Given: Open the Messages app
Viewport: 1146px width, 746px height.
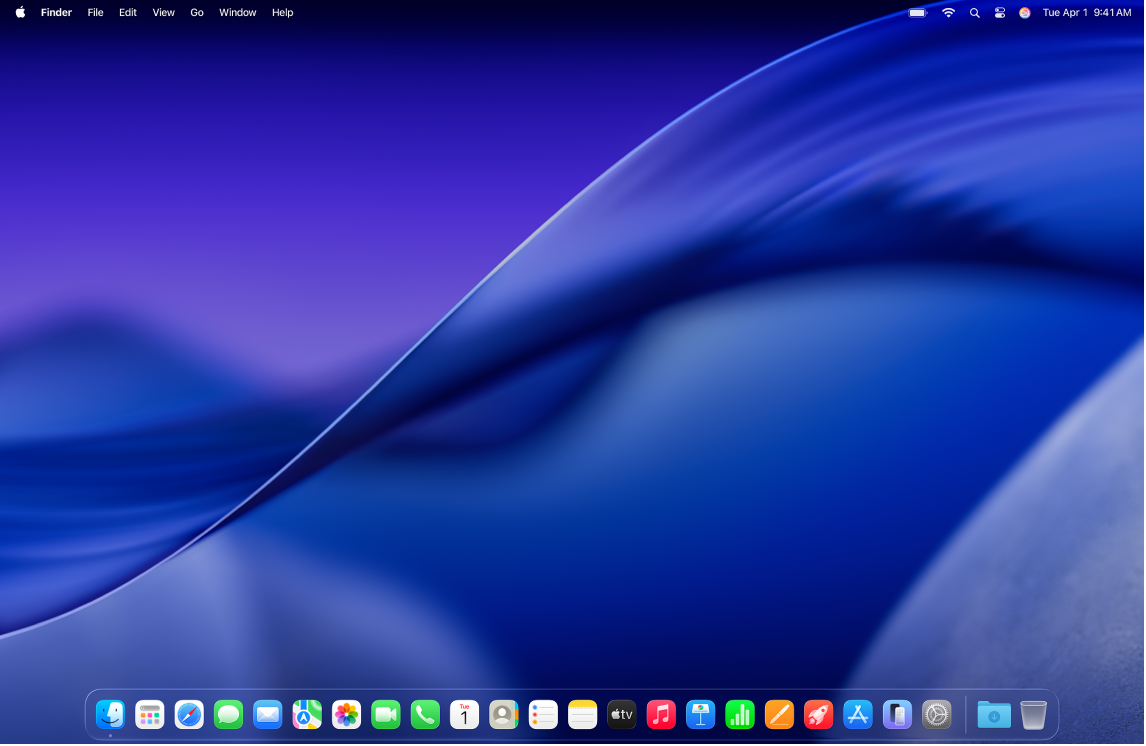Looking at the screenshot, I should tap(228, 714).
